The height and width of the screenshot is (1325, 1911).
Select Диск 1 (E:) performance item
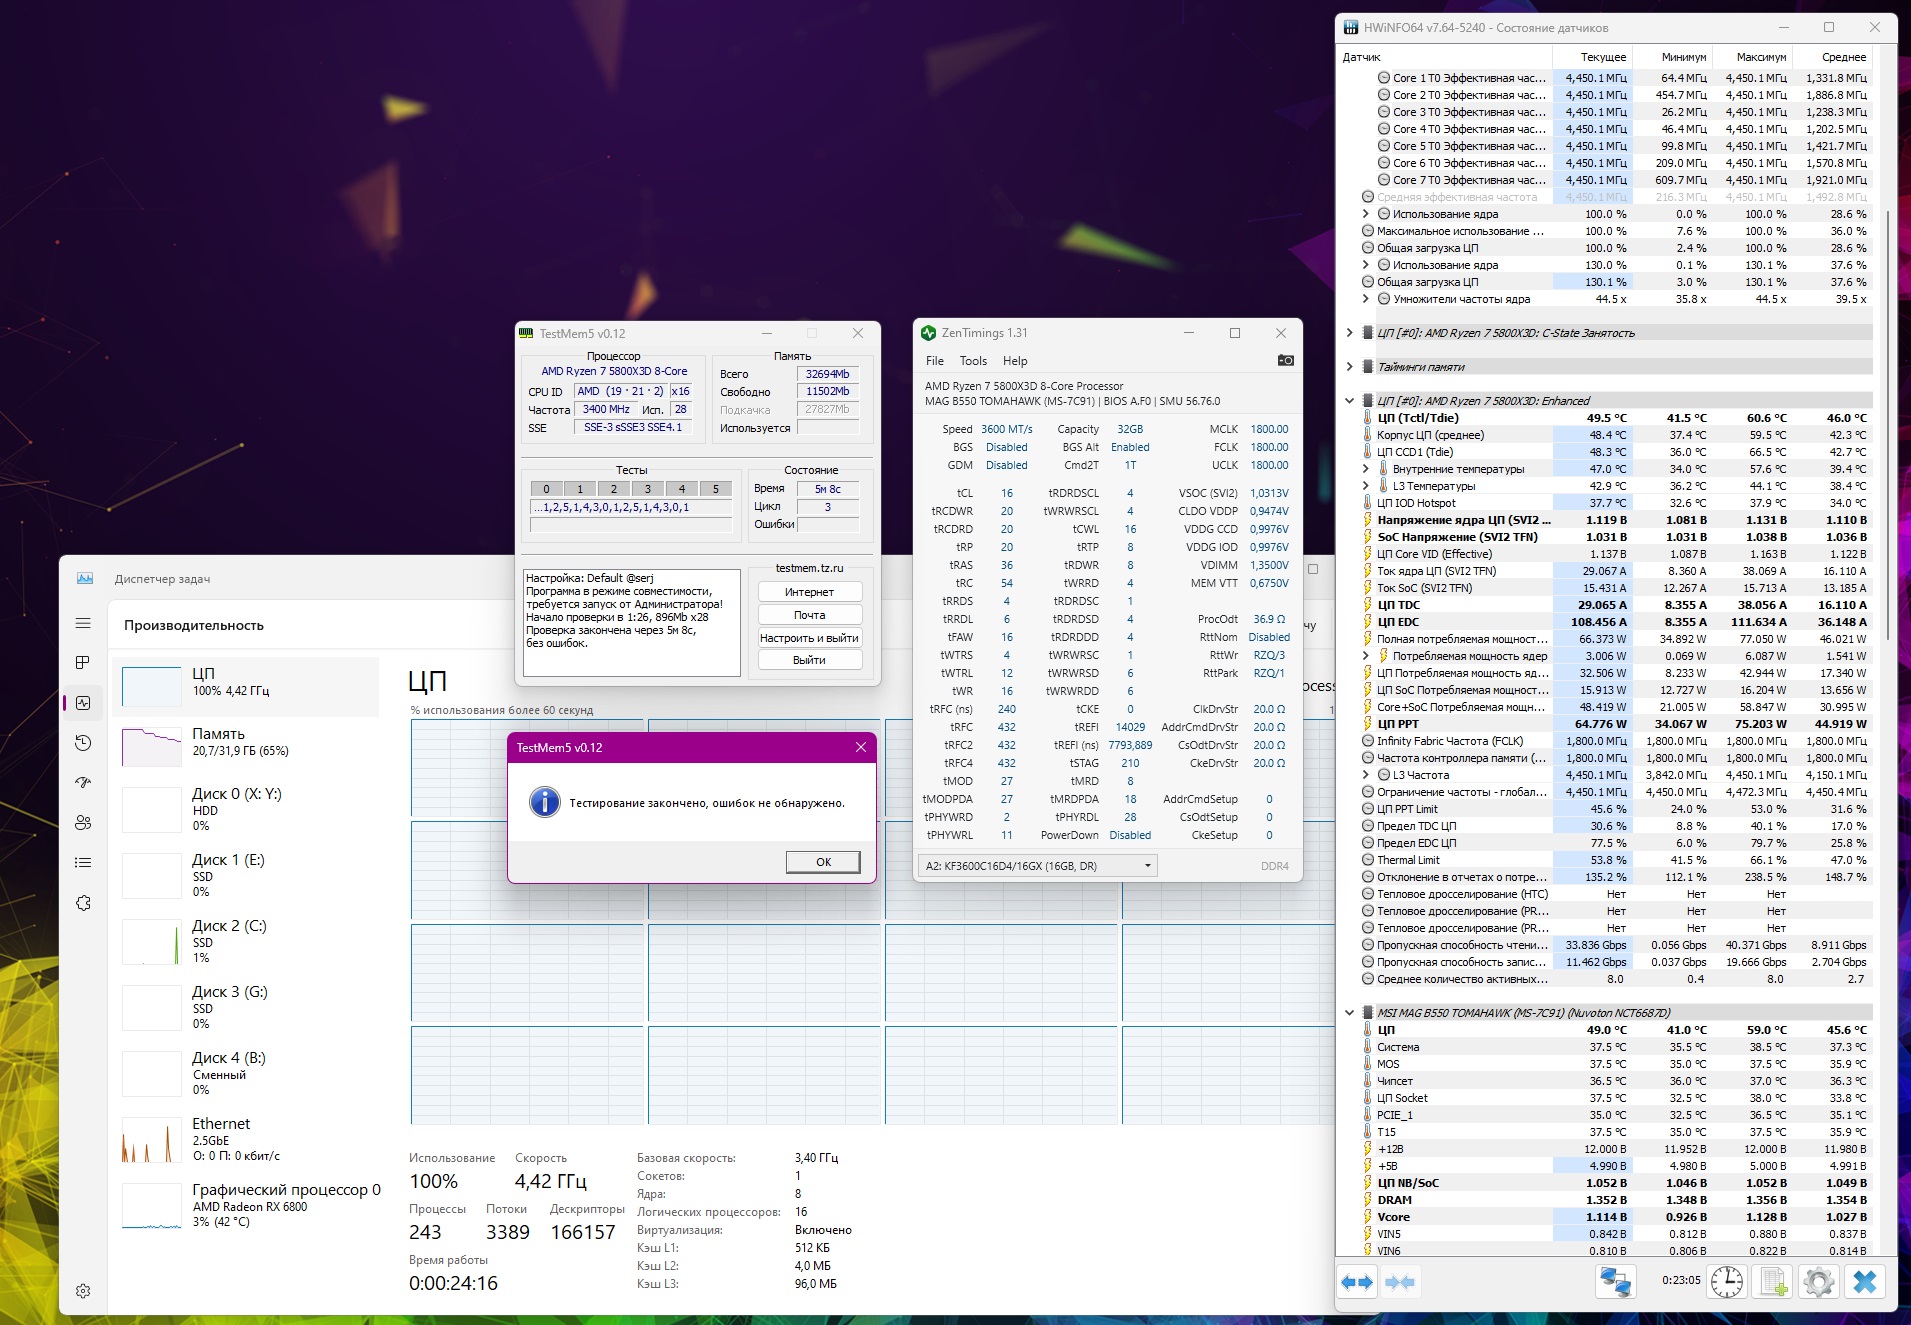click(248, 875)
